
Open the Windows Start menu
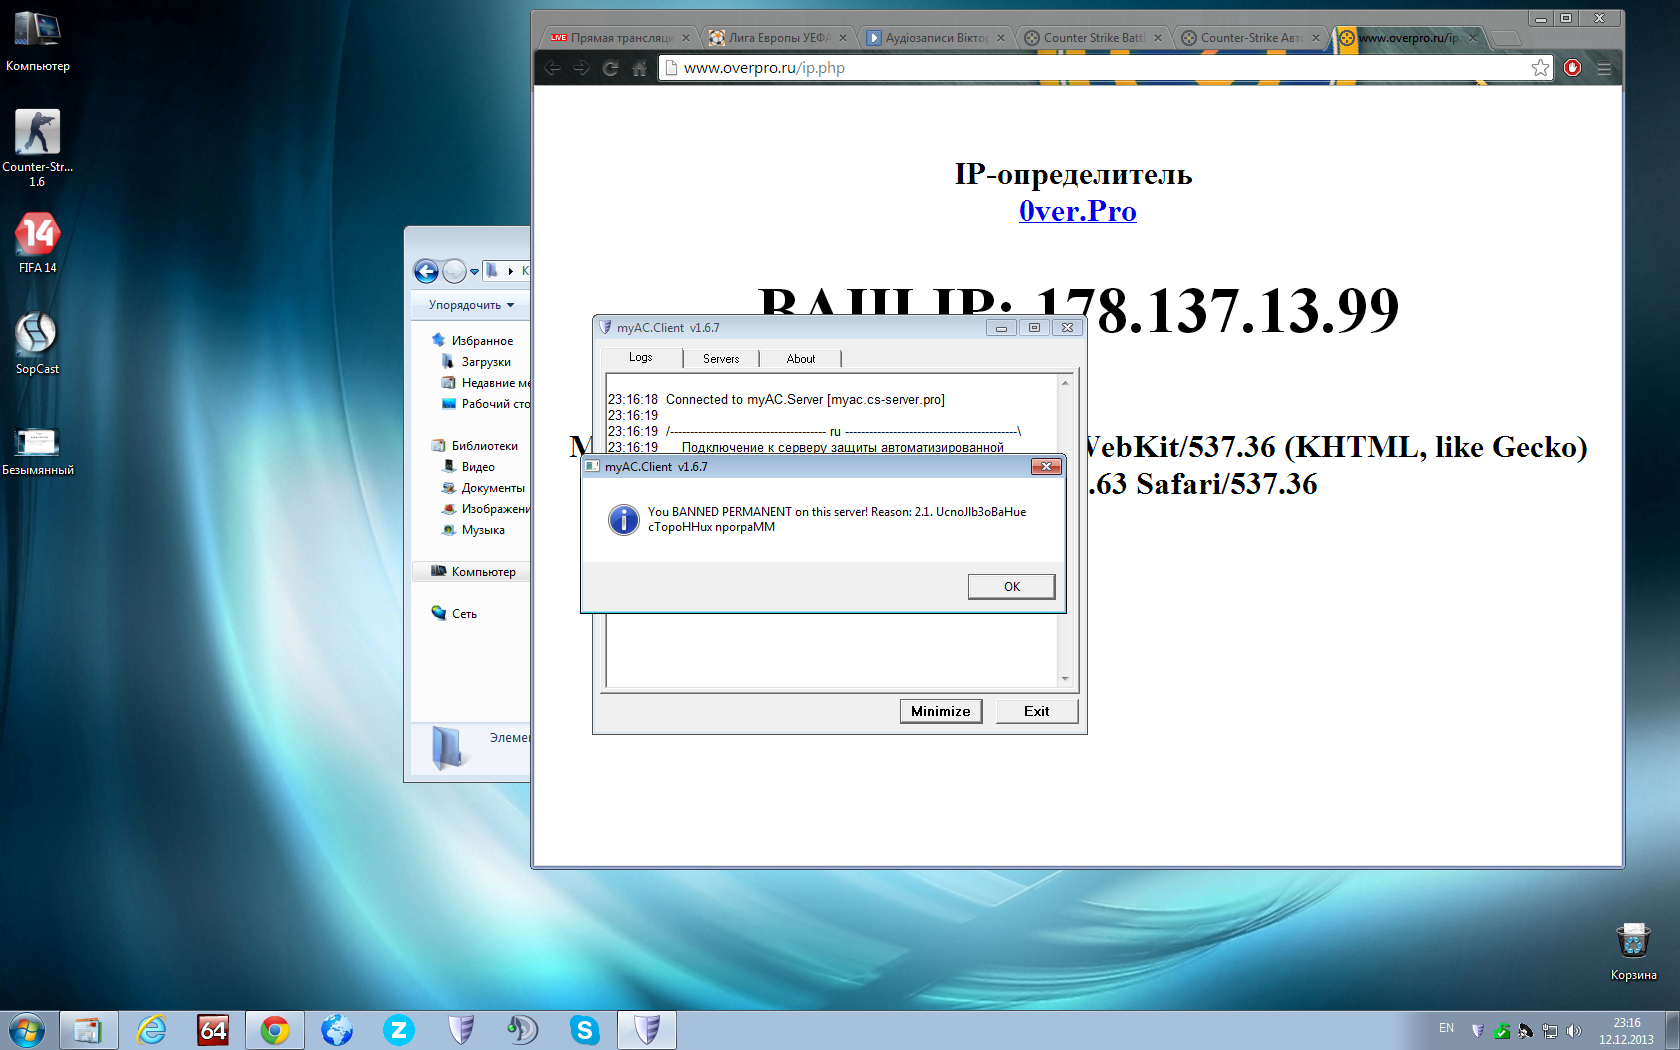[27, 1030]
